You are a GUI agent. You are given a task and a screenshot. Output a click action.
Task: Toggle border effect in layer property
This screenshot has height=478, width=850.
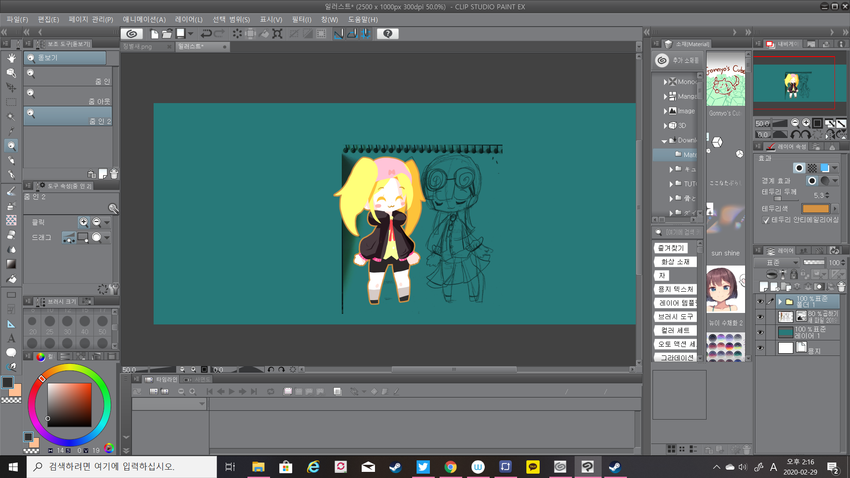click(x=799, y=168)
